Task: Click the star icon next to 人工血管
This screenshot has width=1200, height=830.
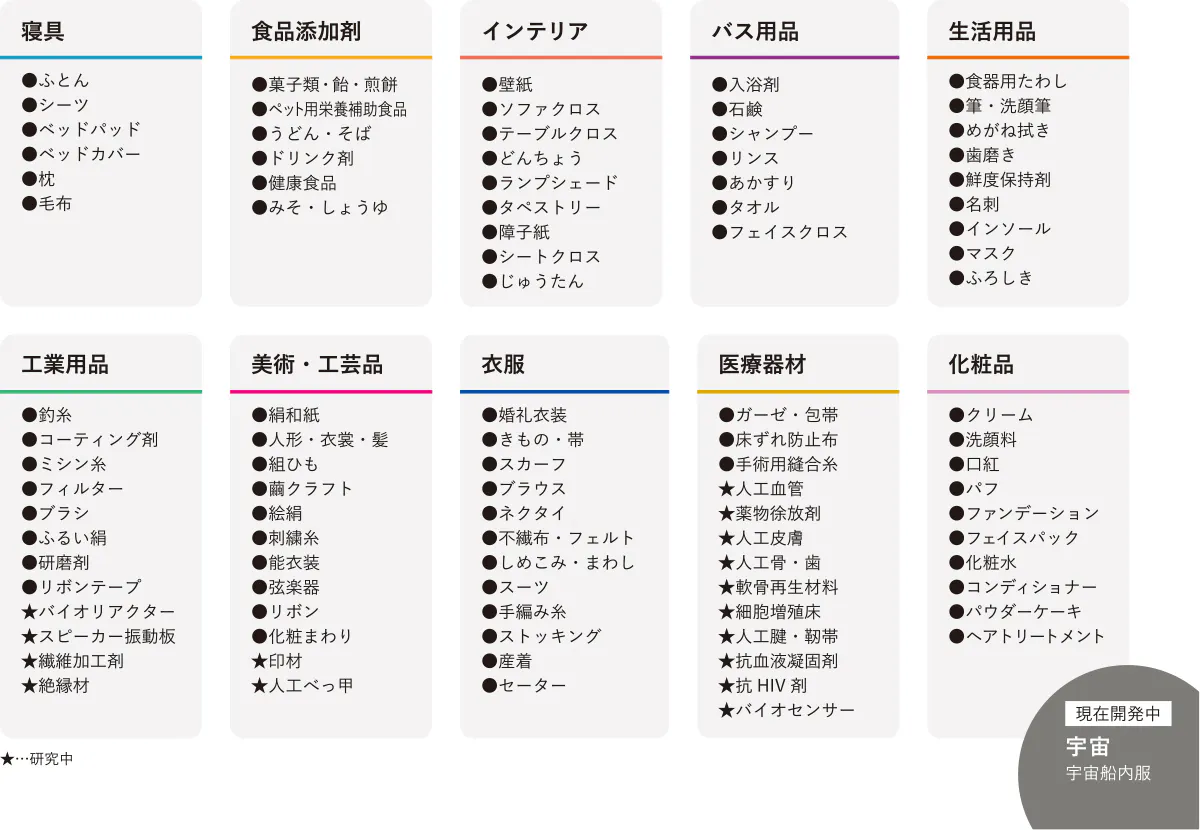Action: pyautogui.click(x=726, y=489)
